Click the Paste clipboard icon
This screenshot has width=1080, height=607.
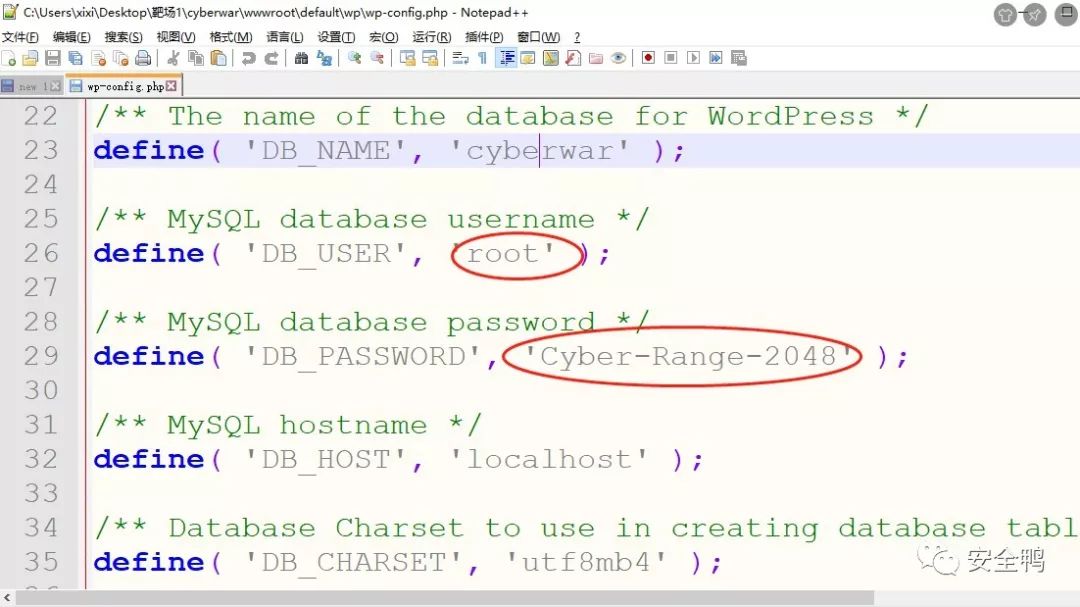point(218,59)
